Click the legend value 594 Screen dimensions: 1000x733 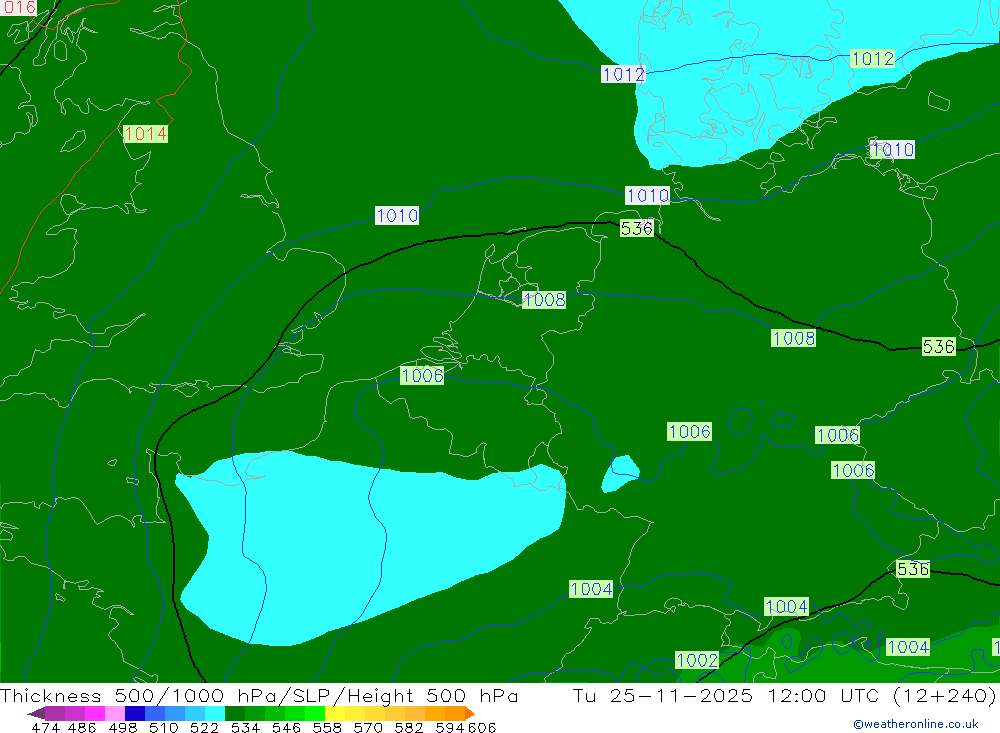pyautogui.click(x=449, y=727)
